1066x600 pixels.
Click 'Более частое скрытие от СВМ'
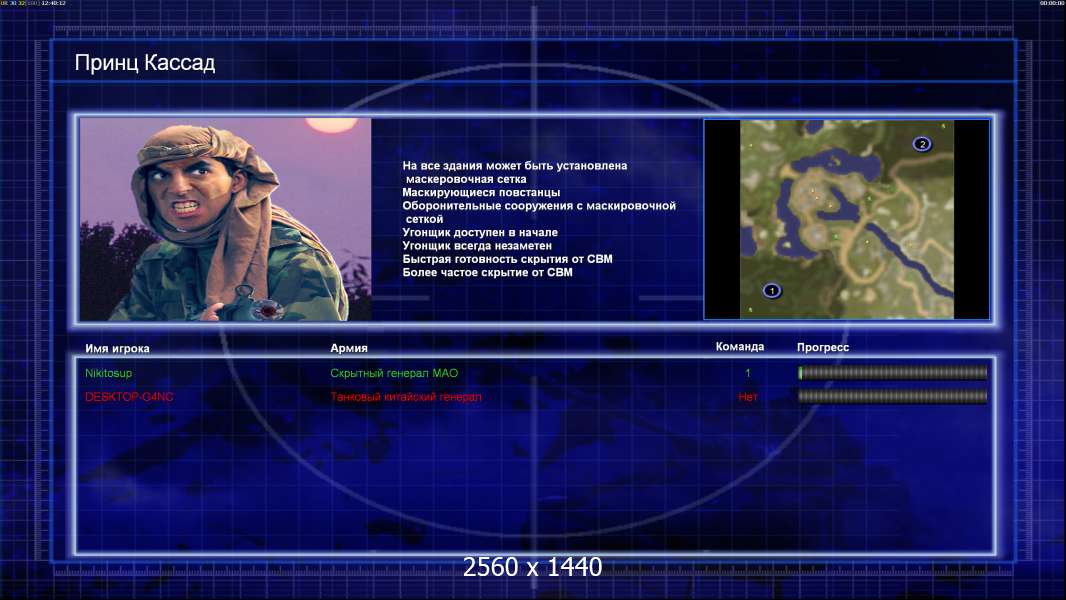point(487,272)
